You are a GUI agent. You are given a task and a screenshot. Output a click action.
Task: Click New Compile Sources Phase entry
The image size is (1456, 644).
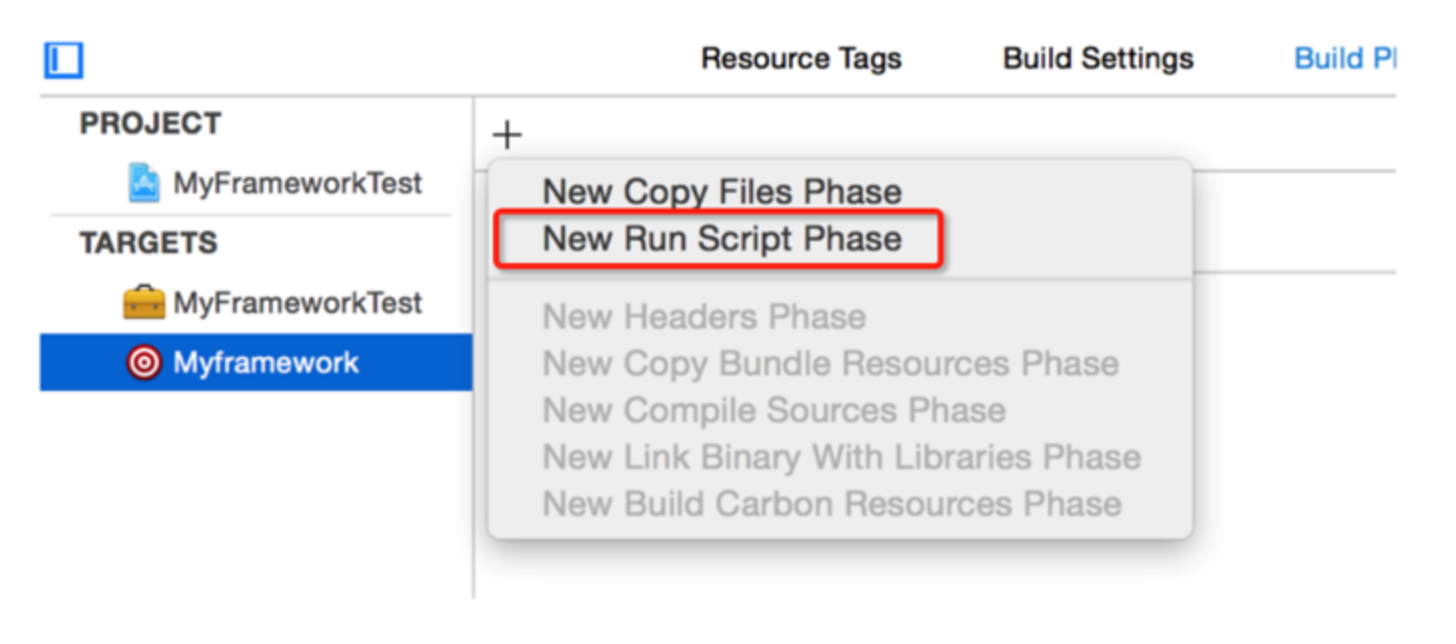pyautogui.click(x=774, y=410)
